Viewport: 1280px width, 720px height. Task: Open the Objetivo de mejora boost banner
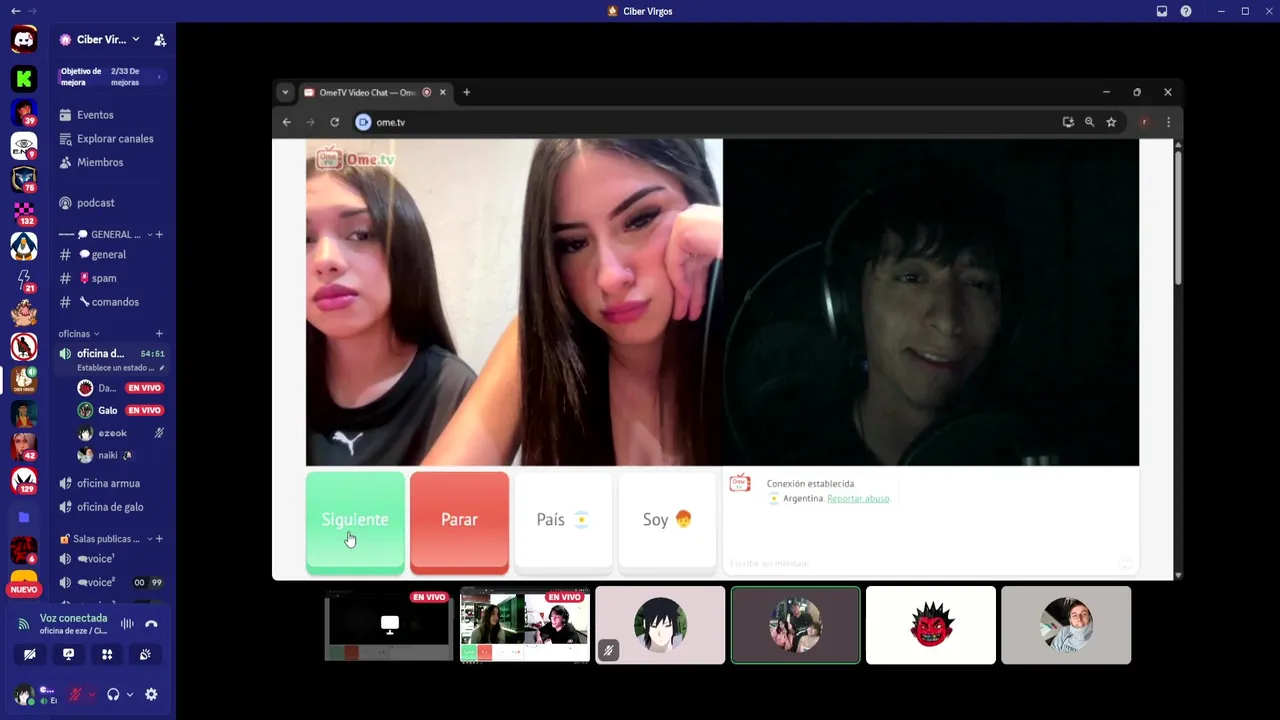click(x=111, y=77)
